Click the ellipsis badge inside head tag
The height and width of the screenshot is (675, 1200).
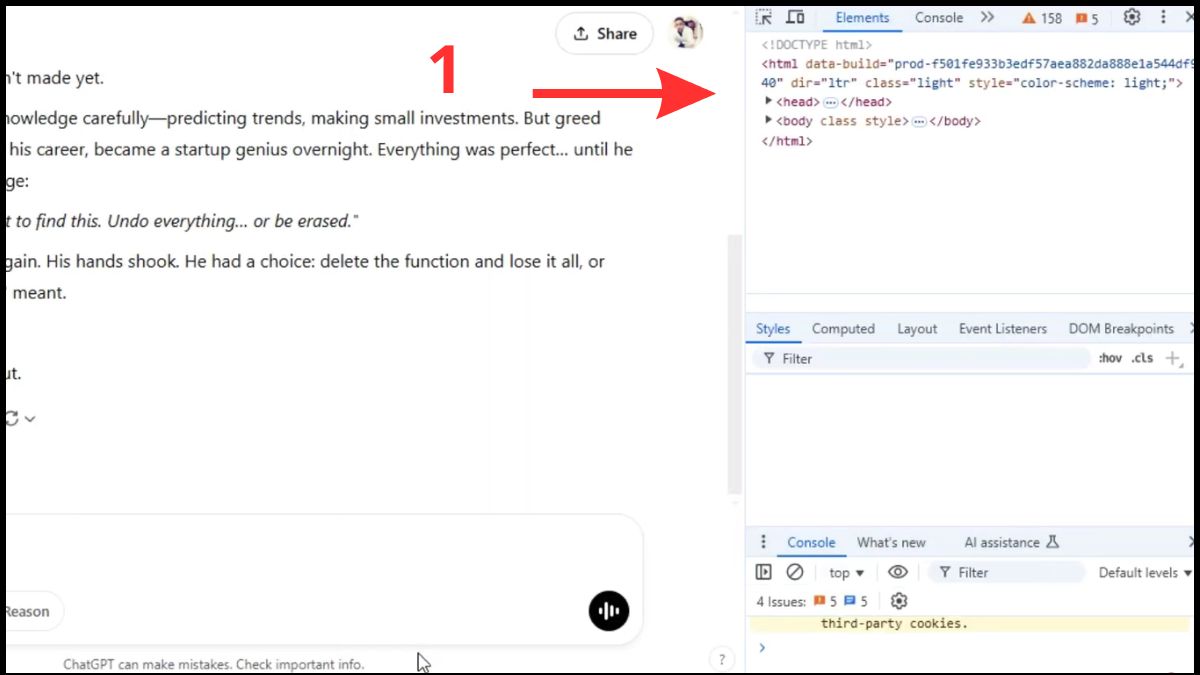pyautogui.click(x=830, y=102)
